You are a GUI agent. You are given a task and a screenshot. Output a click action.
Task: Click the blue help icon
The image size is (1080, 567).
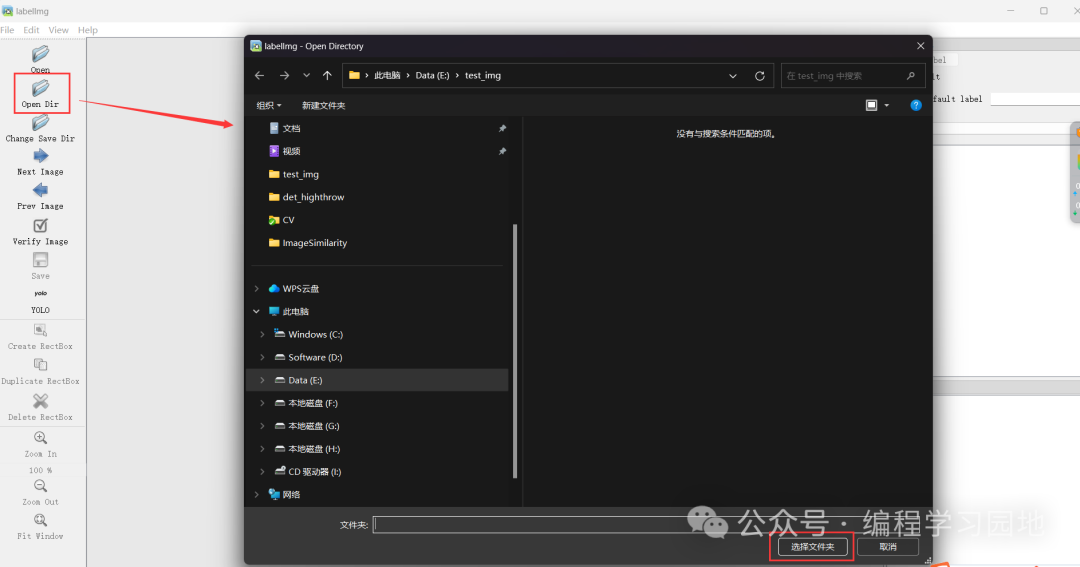point(915,105)
